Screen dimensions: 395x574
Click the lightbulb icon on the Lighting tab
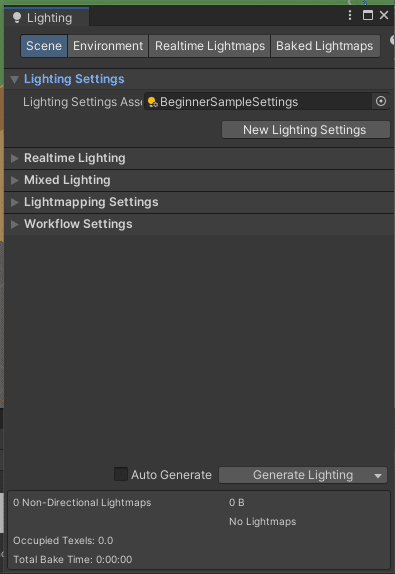17,18
